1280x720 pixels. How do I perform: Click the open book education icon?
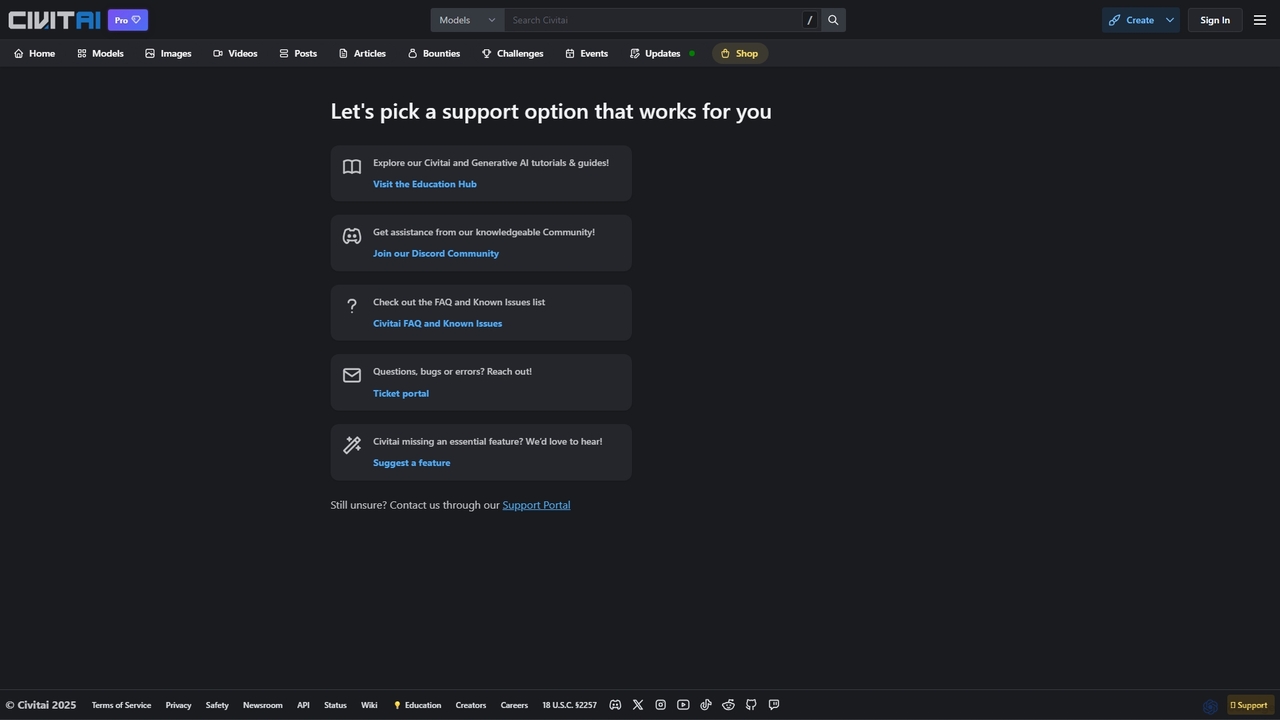coord(352,167)
